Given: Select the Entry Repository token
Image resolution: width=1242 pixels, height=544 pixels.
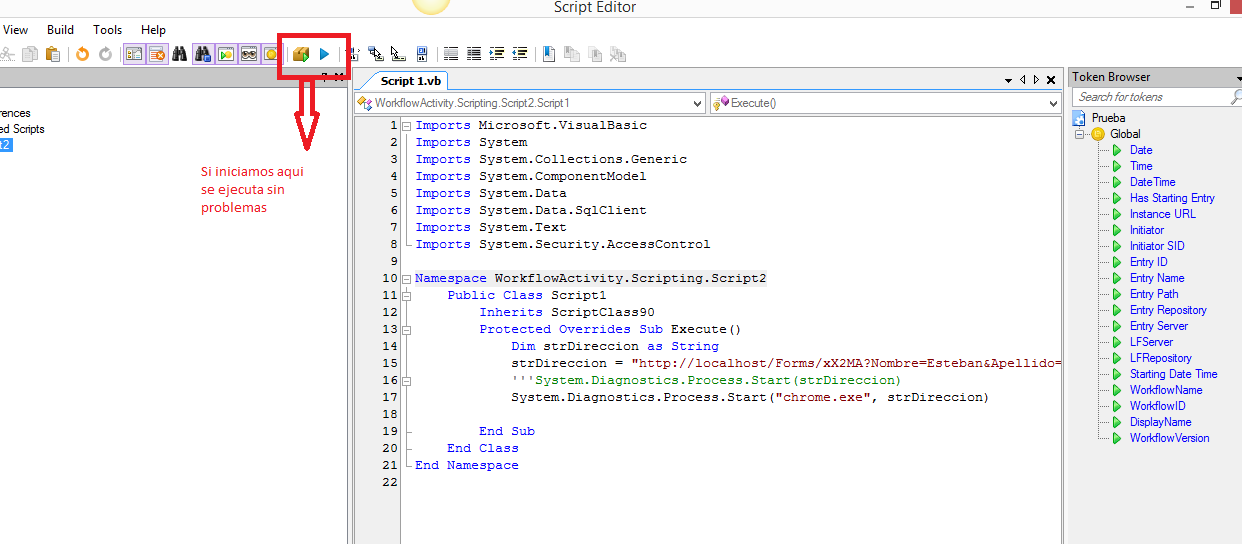Looking at the screenshot, I should coord(1168,310).
